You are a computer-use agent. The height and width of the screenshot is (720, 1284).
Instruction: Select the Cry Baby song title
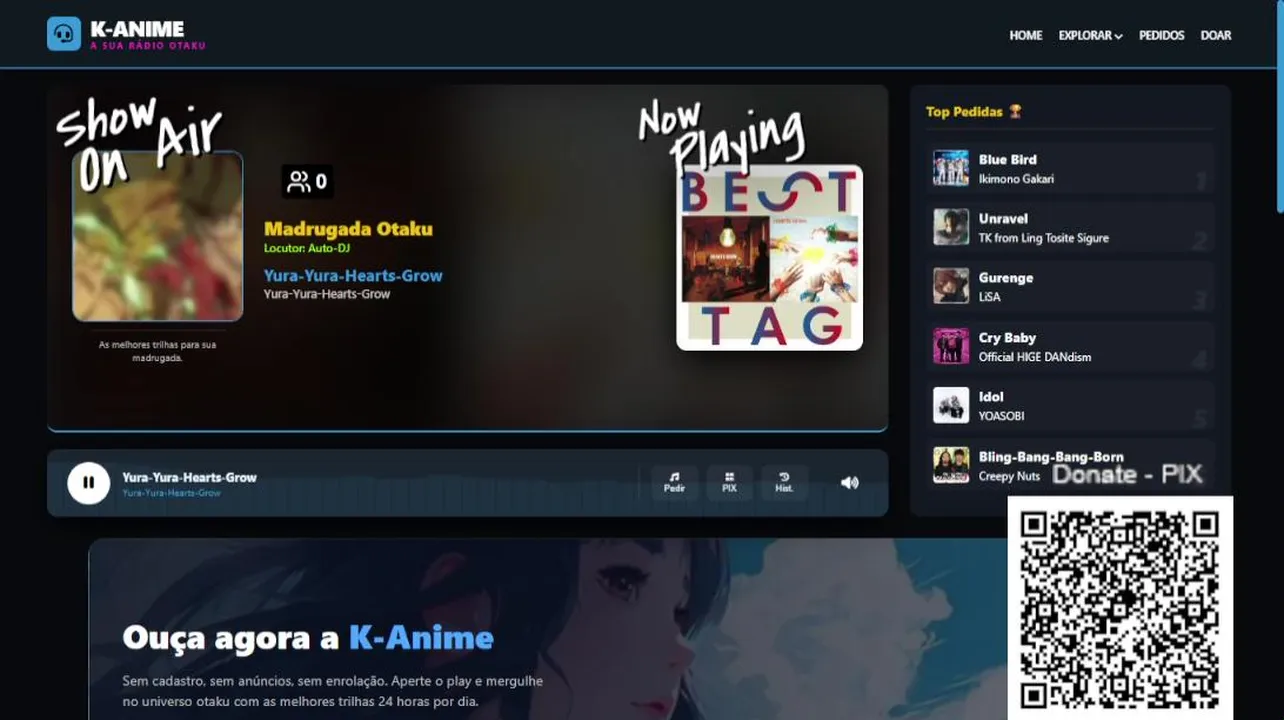point(1007,338)
